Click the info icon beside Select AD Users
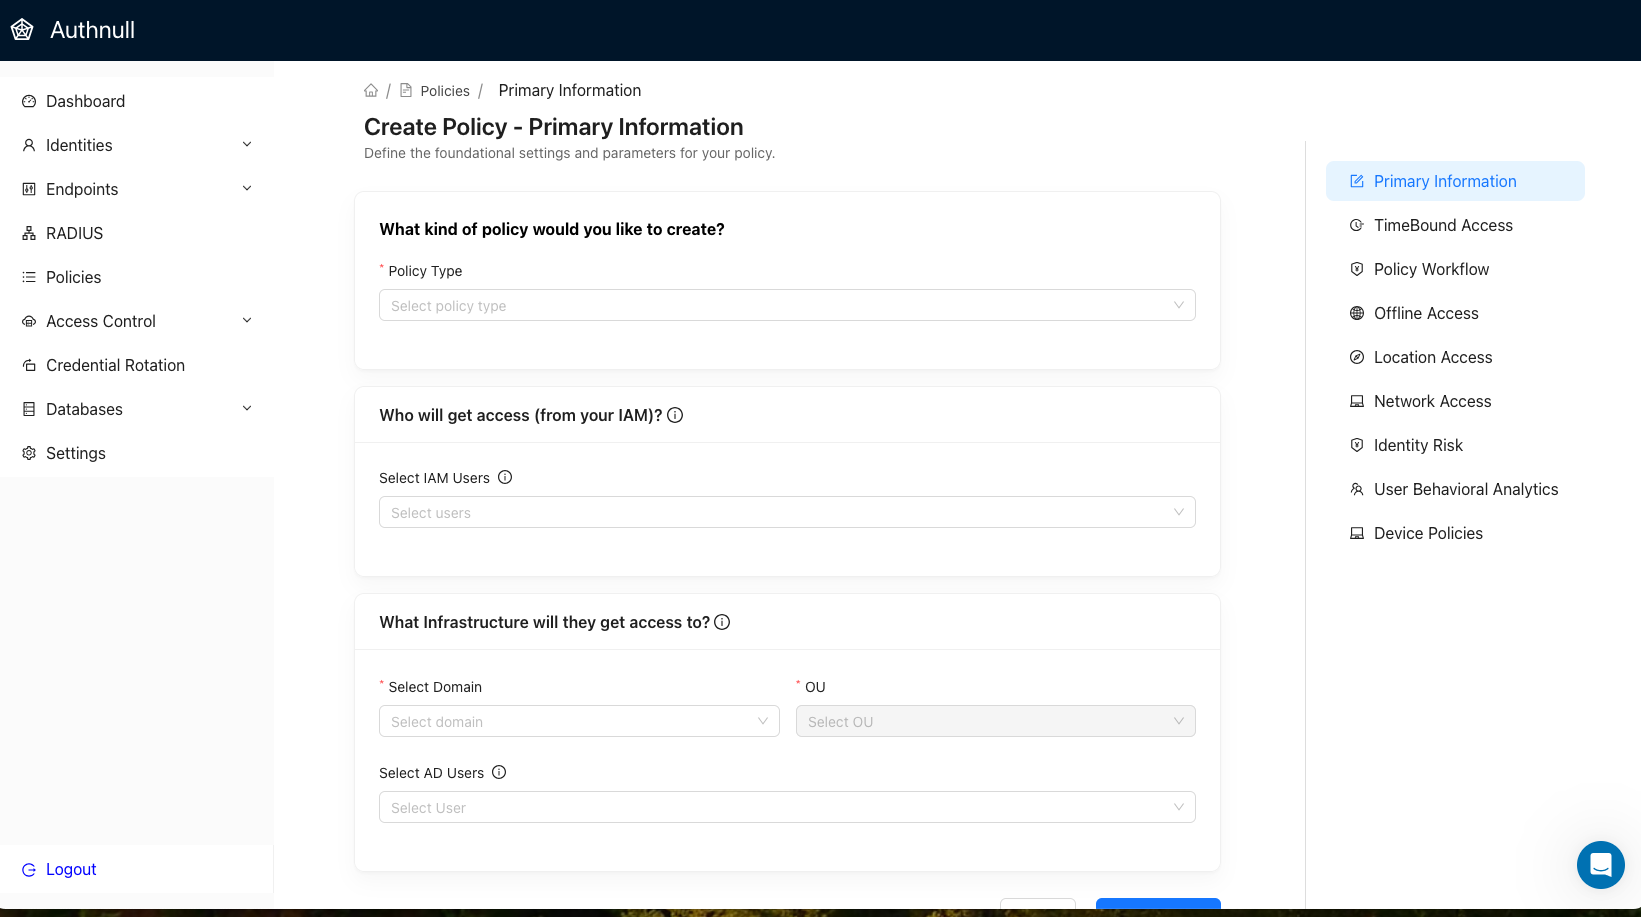This screenshot has width=1641, height=917. tap(499, 772)
